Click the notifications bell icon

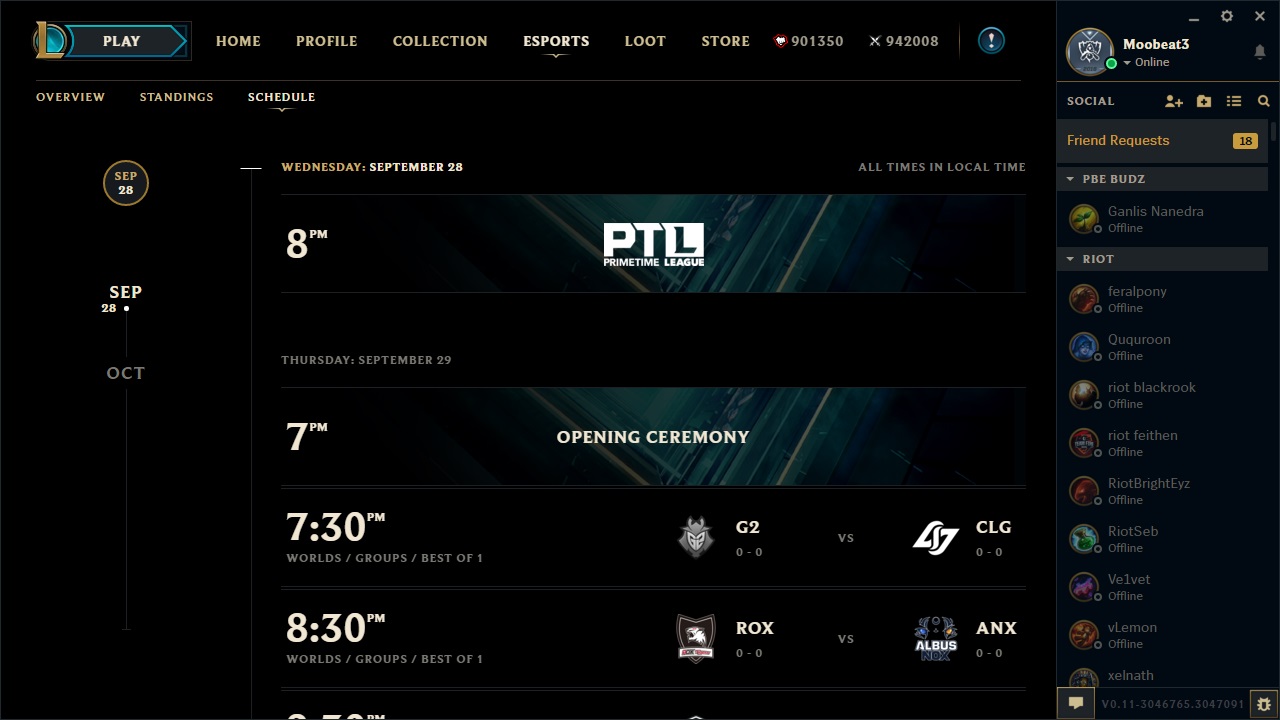coord(1259,52)
